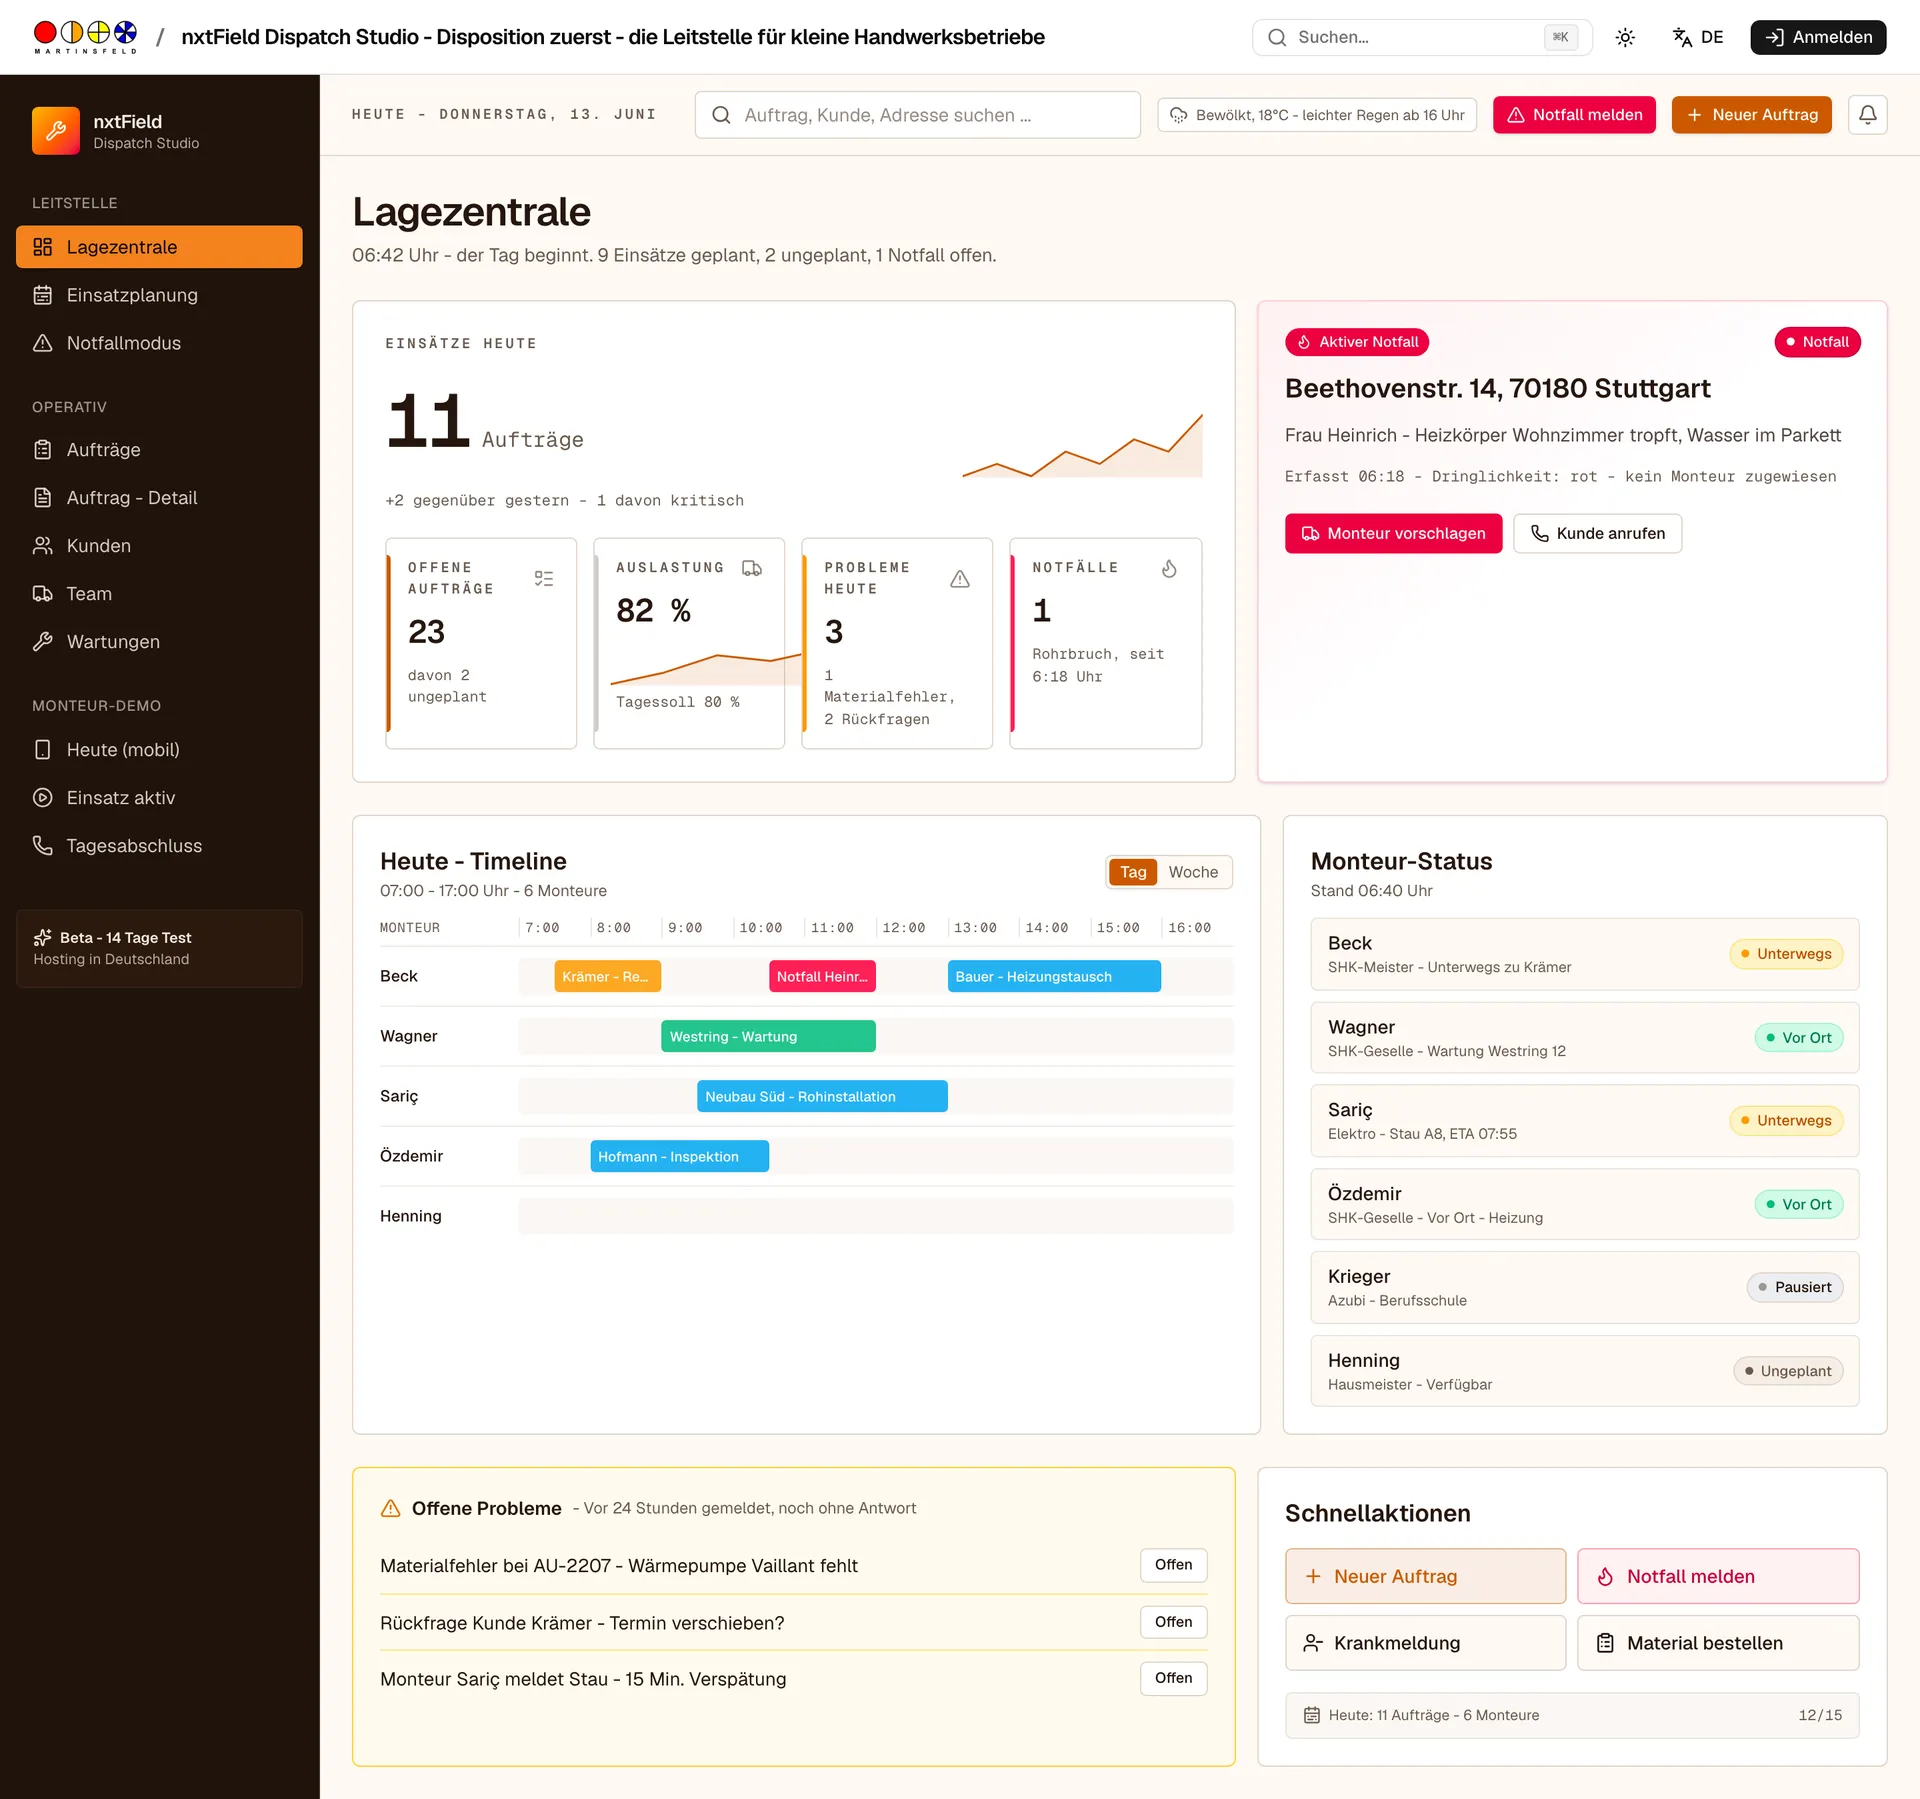Click the warning icon in Probleme heute card
Image resolution: width=1920 pixels, height=1799 pixels.
[x=960, y=579]
